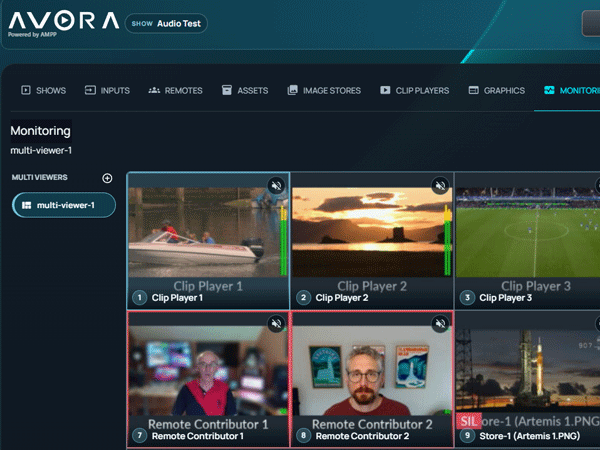
Task: Click the Powered by AMPP text
Action: pos(33,34)
